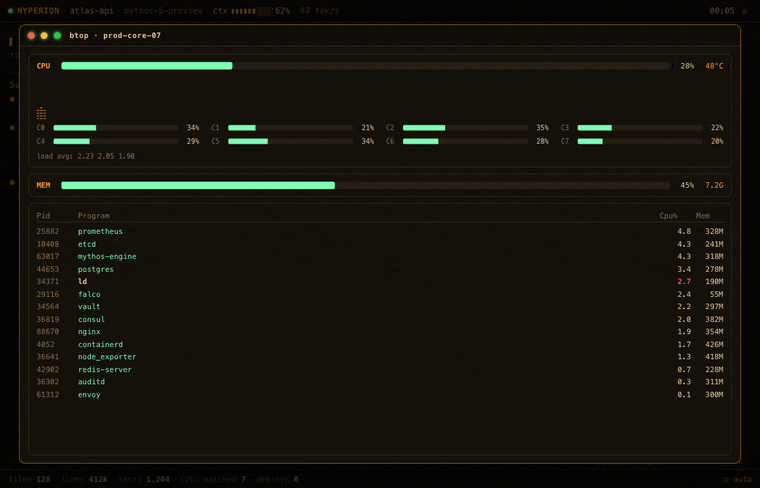Click the MEM usage bar

point(365,185)
